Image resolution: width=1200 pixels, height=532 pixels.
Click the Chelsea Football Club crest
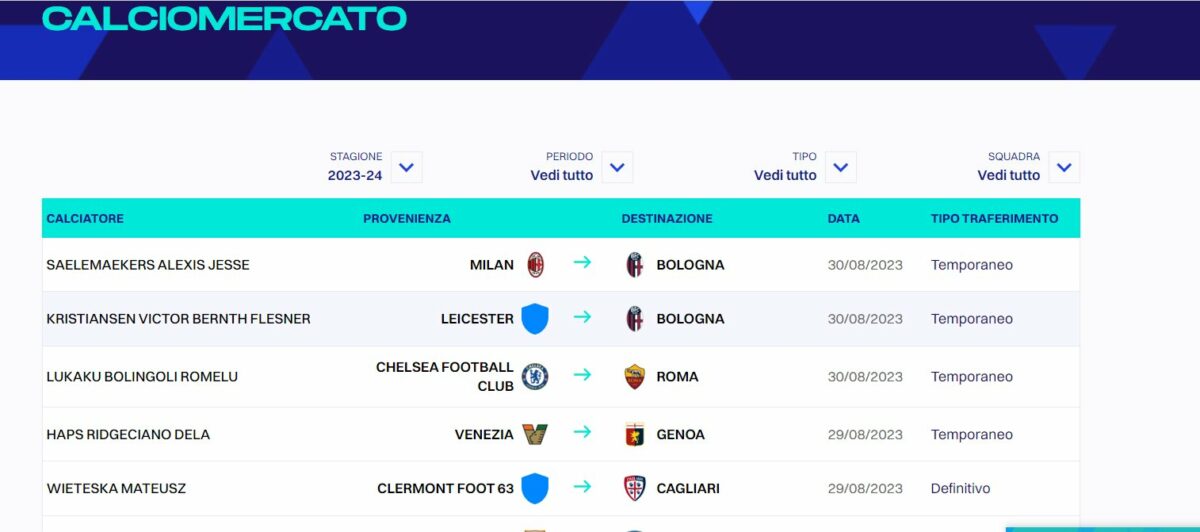tap(535, 377)
